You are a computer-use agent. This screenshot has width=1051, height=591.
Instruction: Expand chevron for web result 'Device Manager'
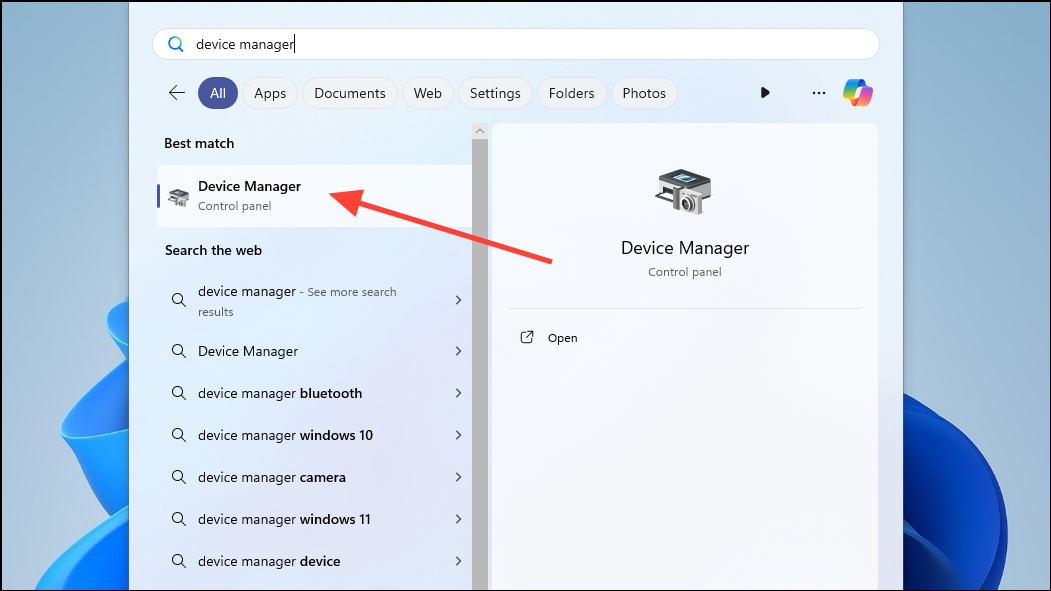458,351
